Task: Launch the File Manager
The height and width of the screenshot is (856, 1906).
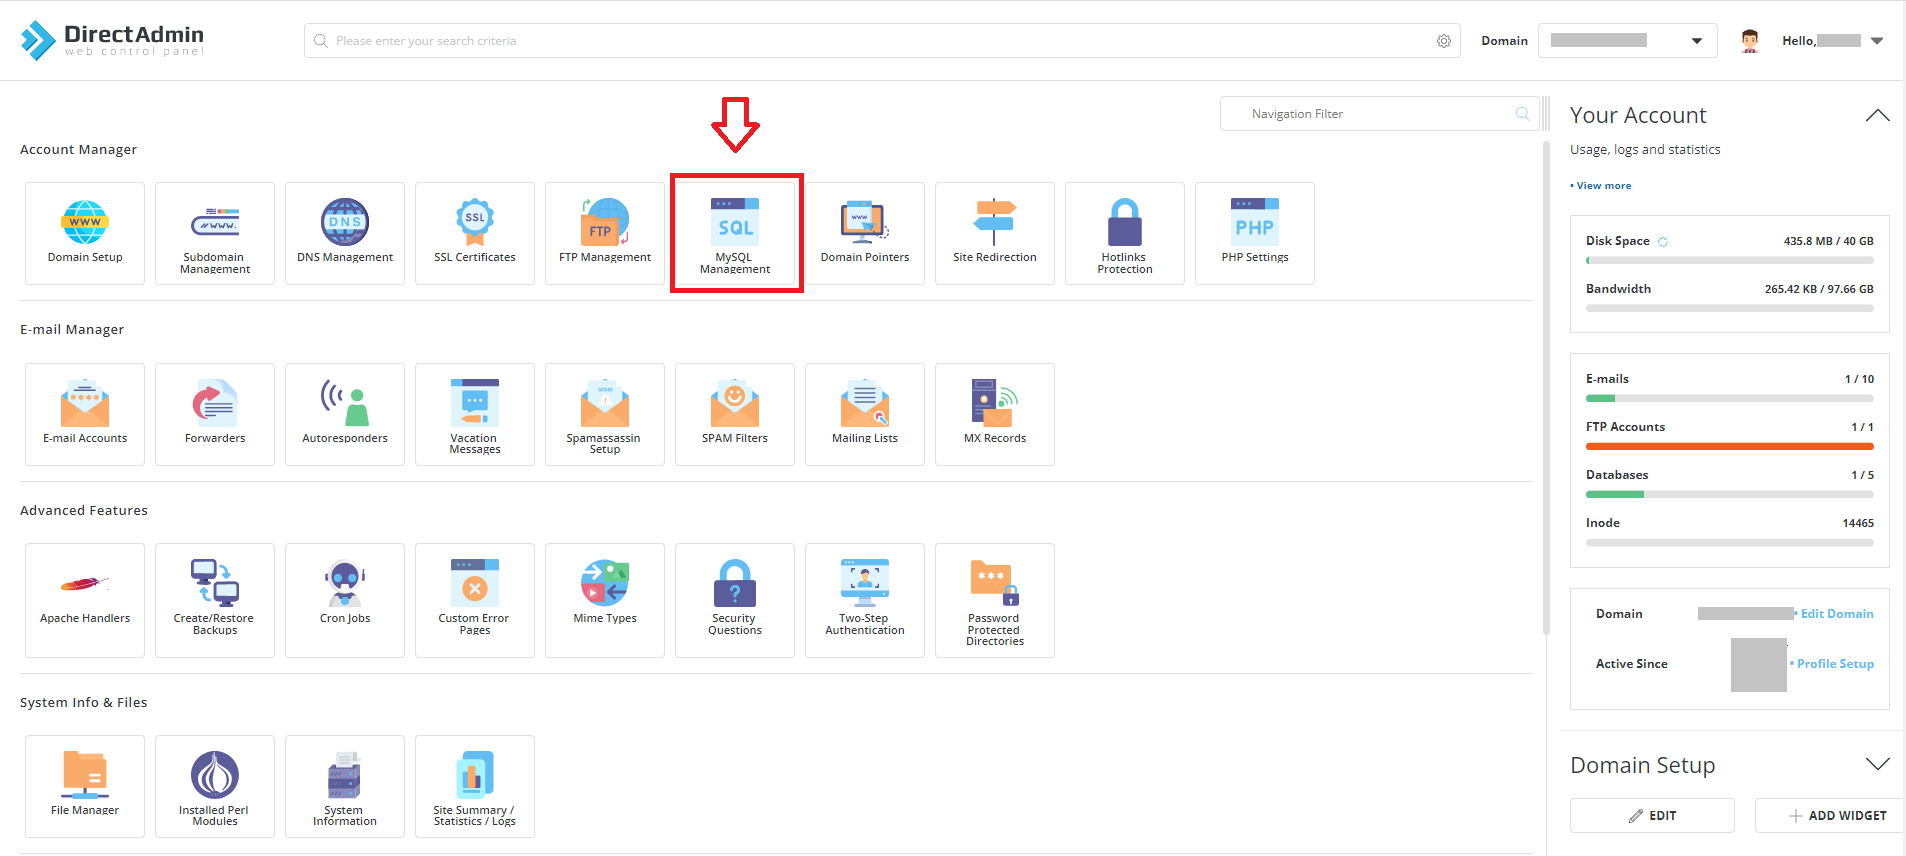Action: [x=85, y=785]
